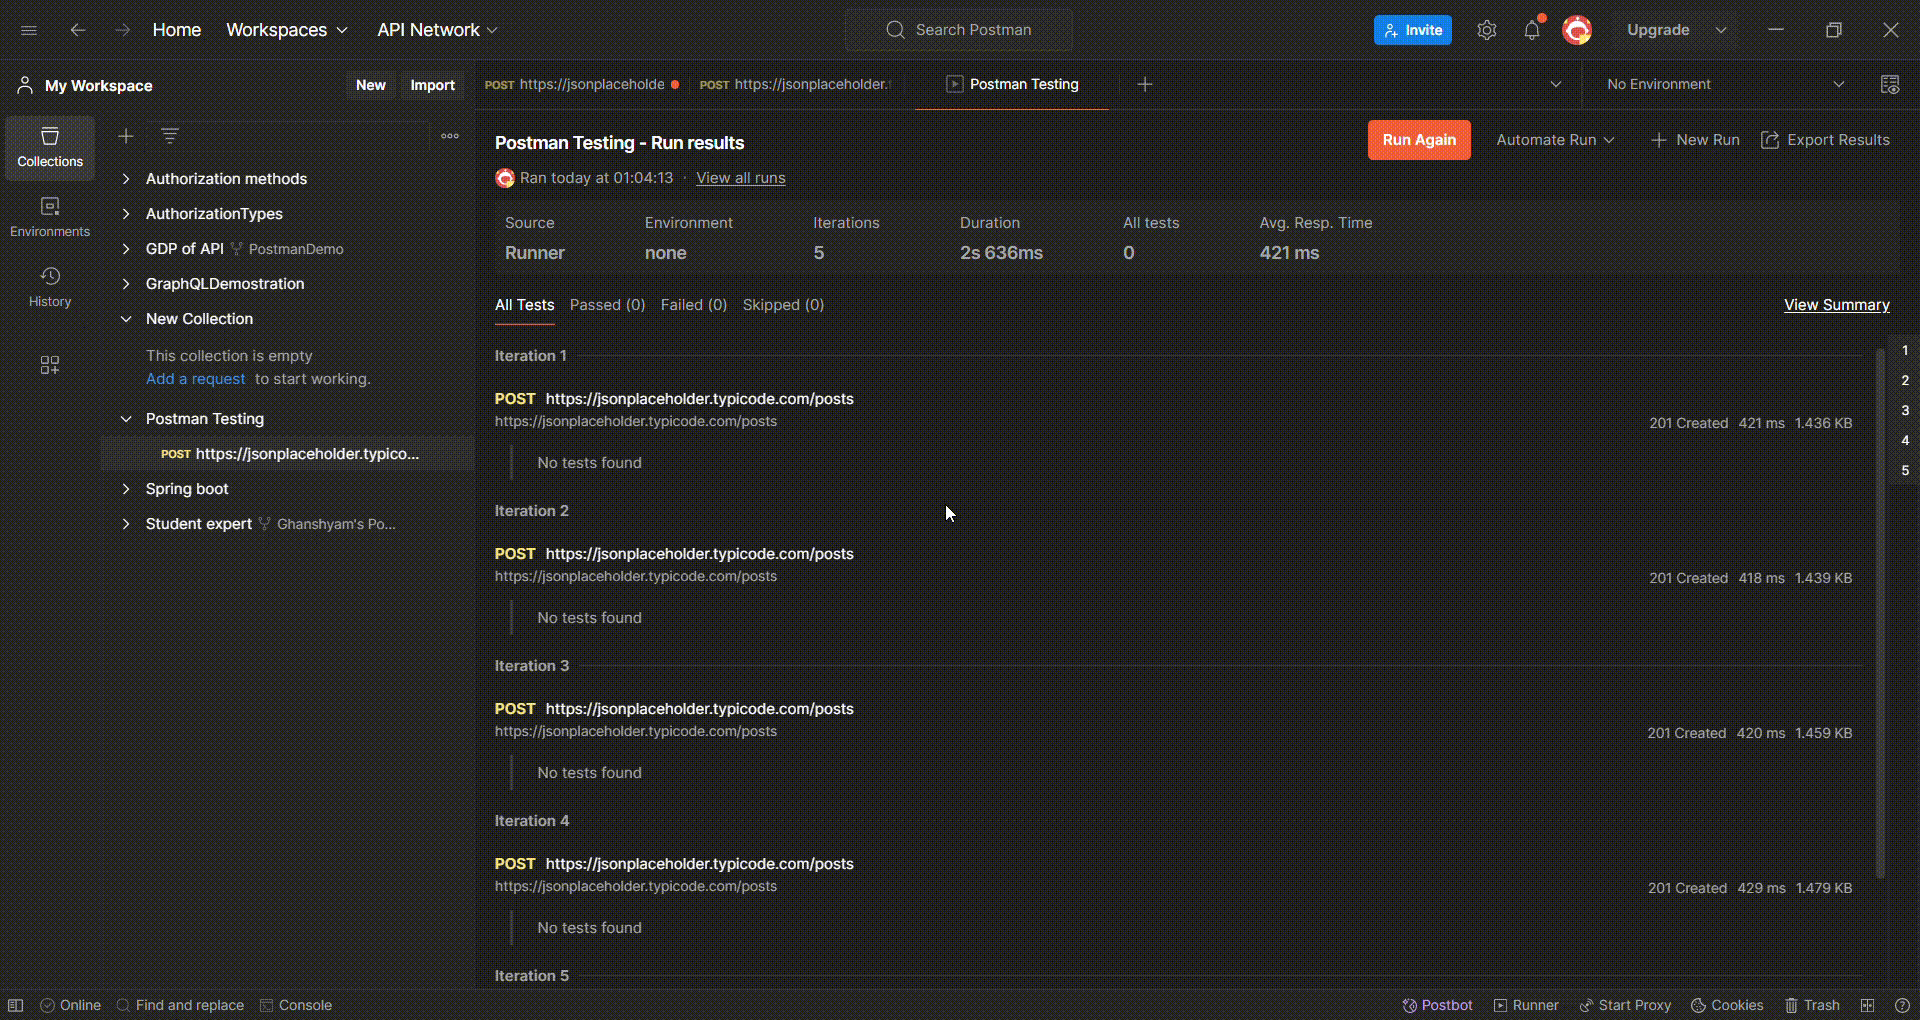
Task: Collapse Postman Testing collection
Action: pyautogui.click(x=126, y=419)
